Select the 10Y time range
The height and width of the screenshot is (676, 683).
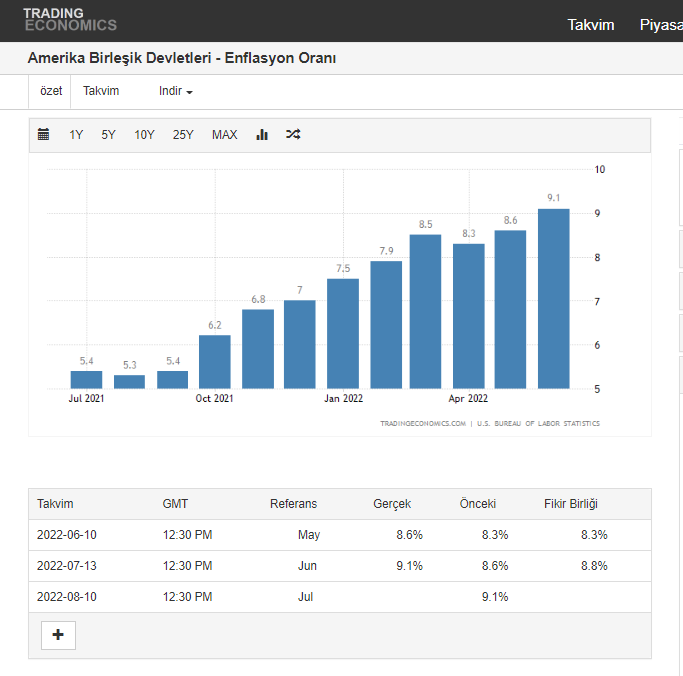(144, 135)
